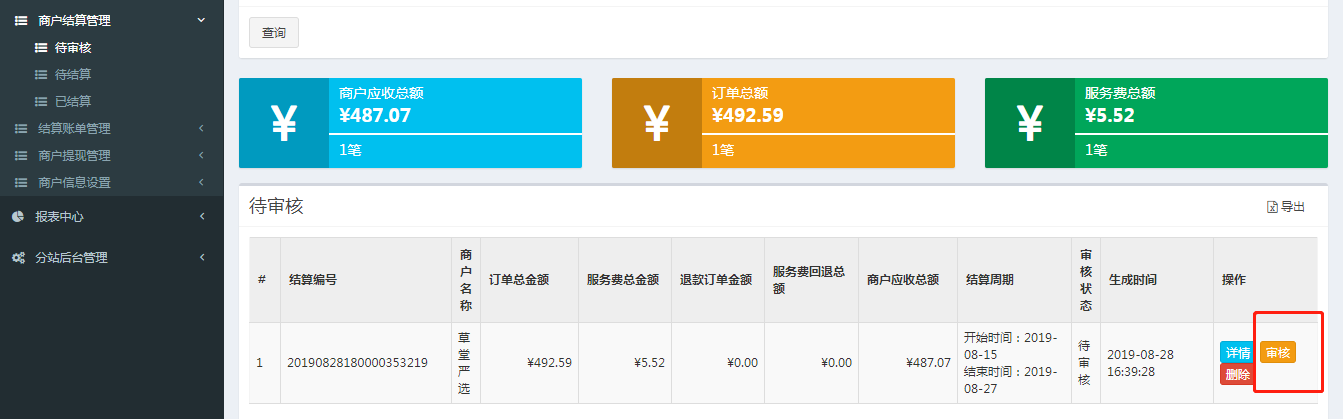Click the list icon beside 待审核

41,47
